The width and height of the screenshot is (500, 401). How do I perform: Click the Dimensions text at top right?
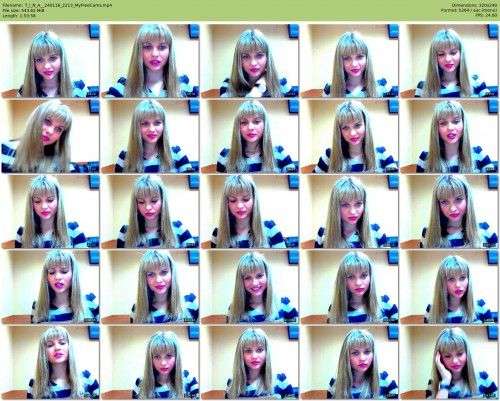coord(475,5)
